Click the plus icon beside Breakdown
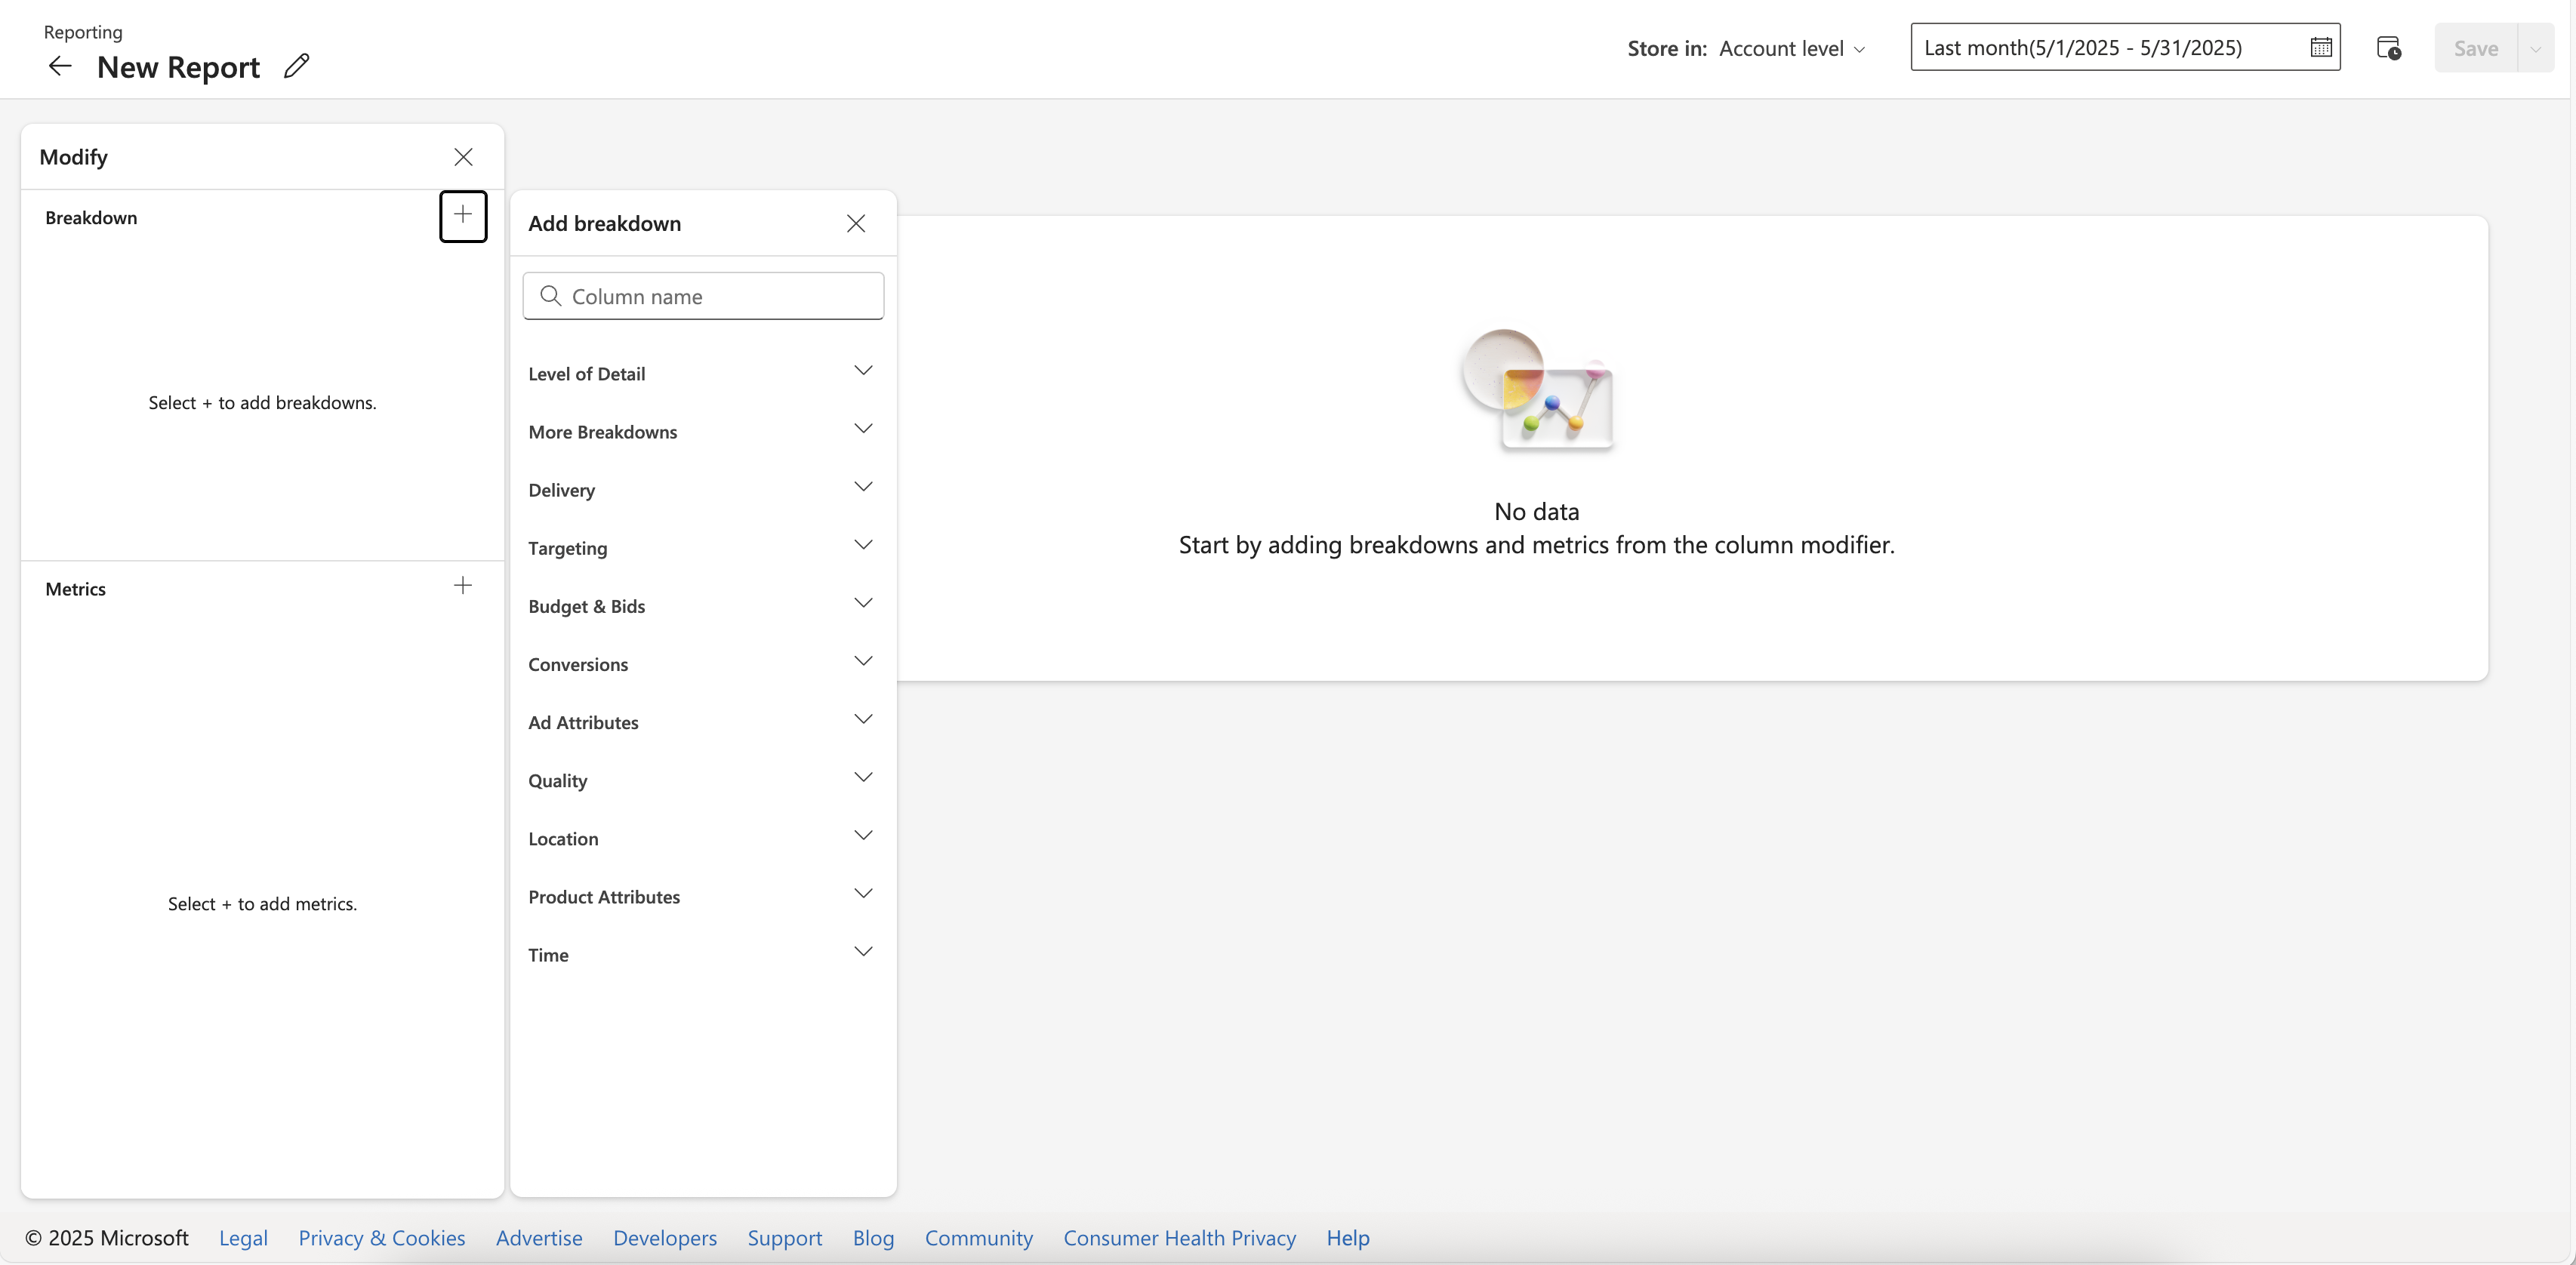The image size is (2576, 1265). click(x=463, y=215)
